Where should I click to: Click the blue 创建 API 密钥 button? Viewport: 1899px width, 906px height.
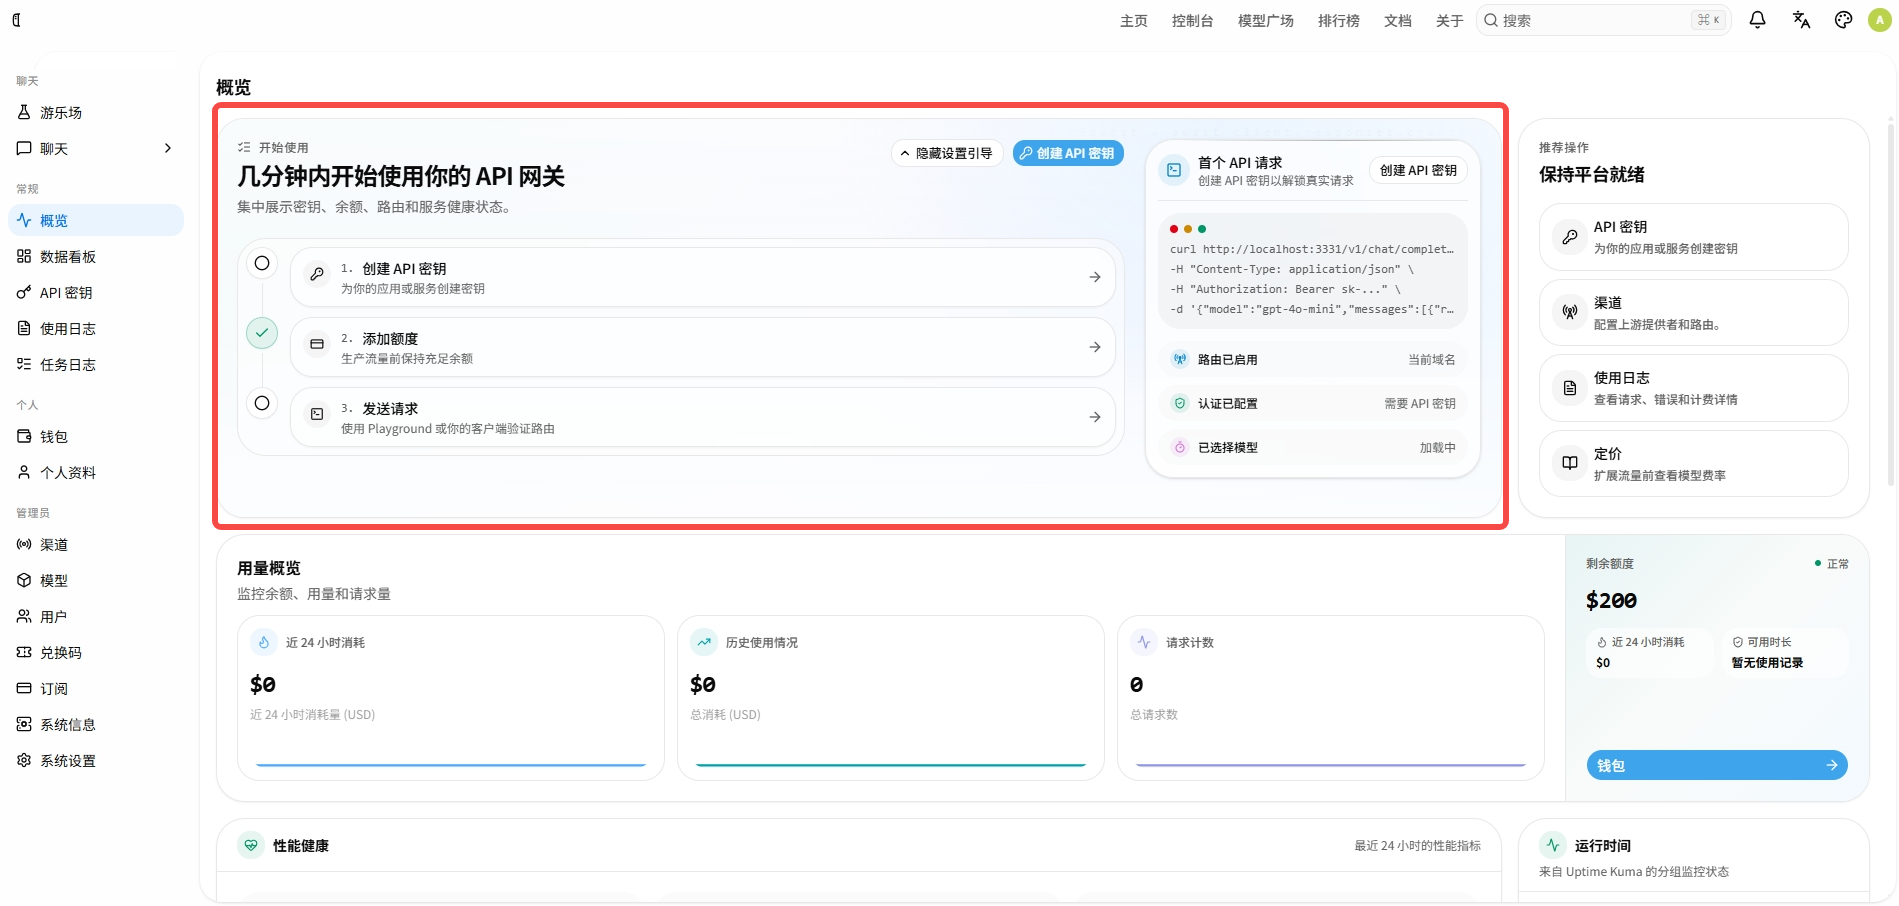click(1069, 153)
